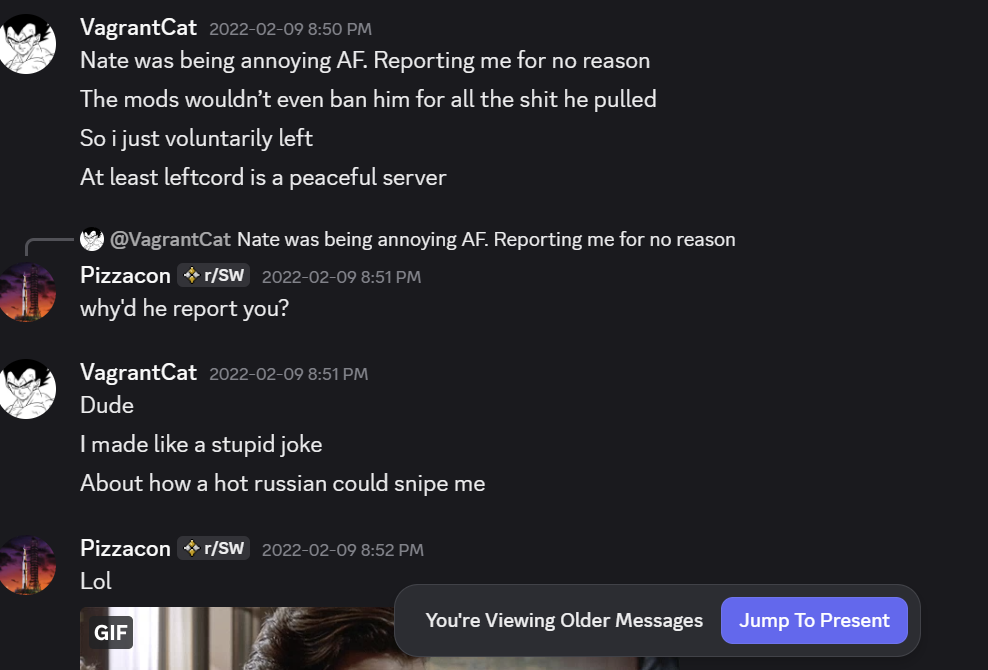The width and height of the screenshot is (988, 670).
Task: Click the GIF badge on the image
Action: click(x=111, y=632)
